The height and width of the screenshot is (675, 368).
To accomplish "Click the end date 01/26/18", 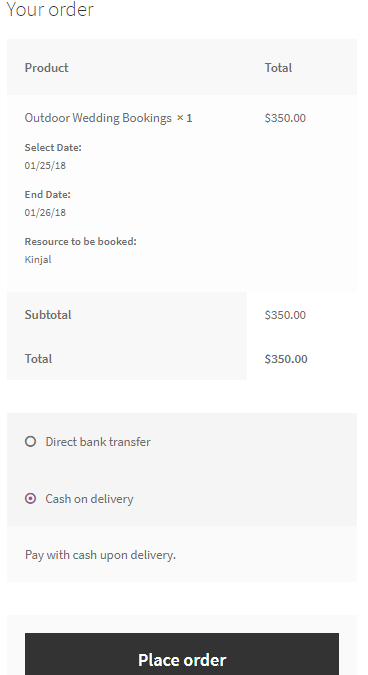I will click(x=45, y=213).
